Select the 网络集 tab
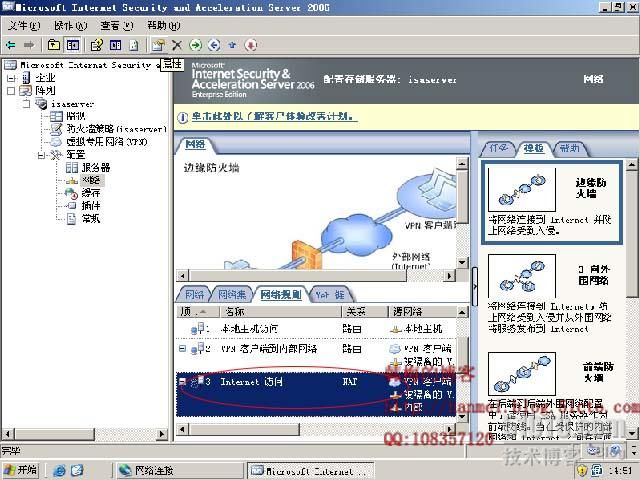640x480 pixels. (x=231, y=294)
